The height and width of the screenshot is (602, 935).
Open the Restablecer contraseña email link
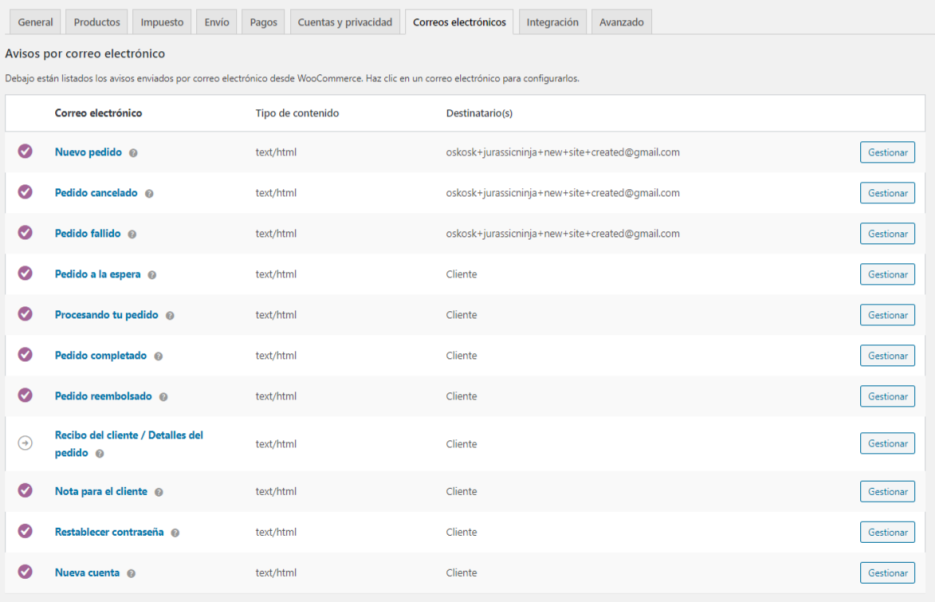tap(109, 532)
